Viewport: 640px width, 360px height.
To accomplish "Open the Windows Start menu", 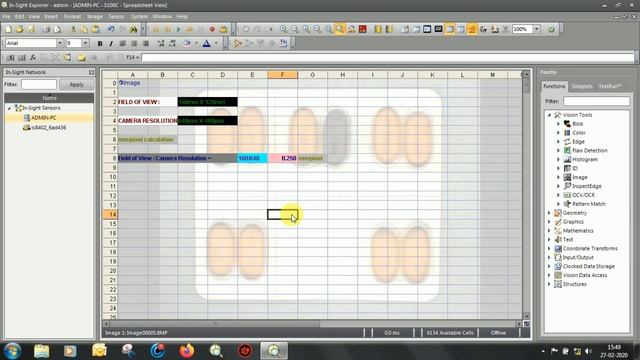I will 12,351.
